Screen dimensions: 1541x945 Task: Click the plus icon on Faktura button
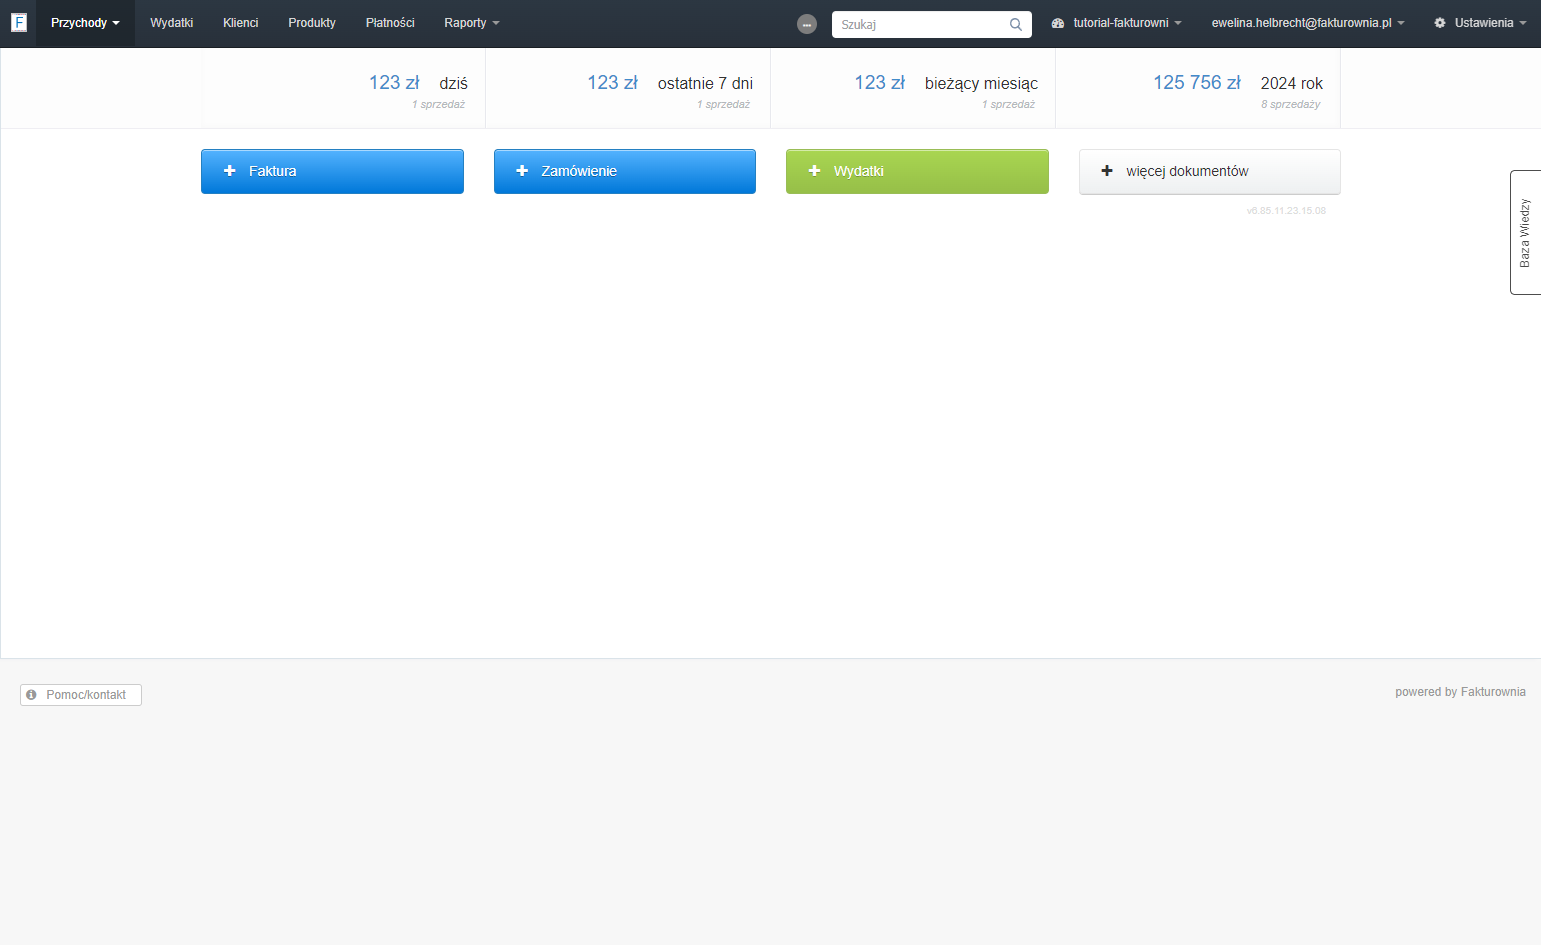point(229,171)
